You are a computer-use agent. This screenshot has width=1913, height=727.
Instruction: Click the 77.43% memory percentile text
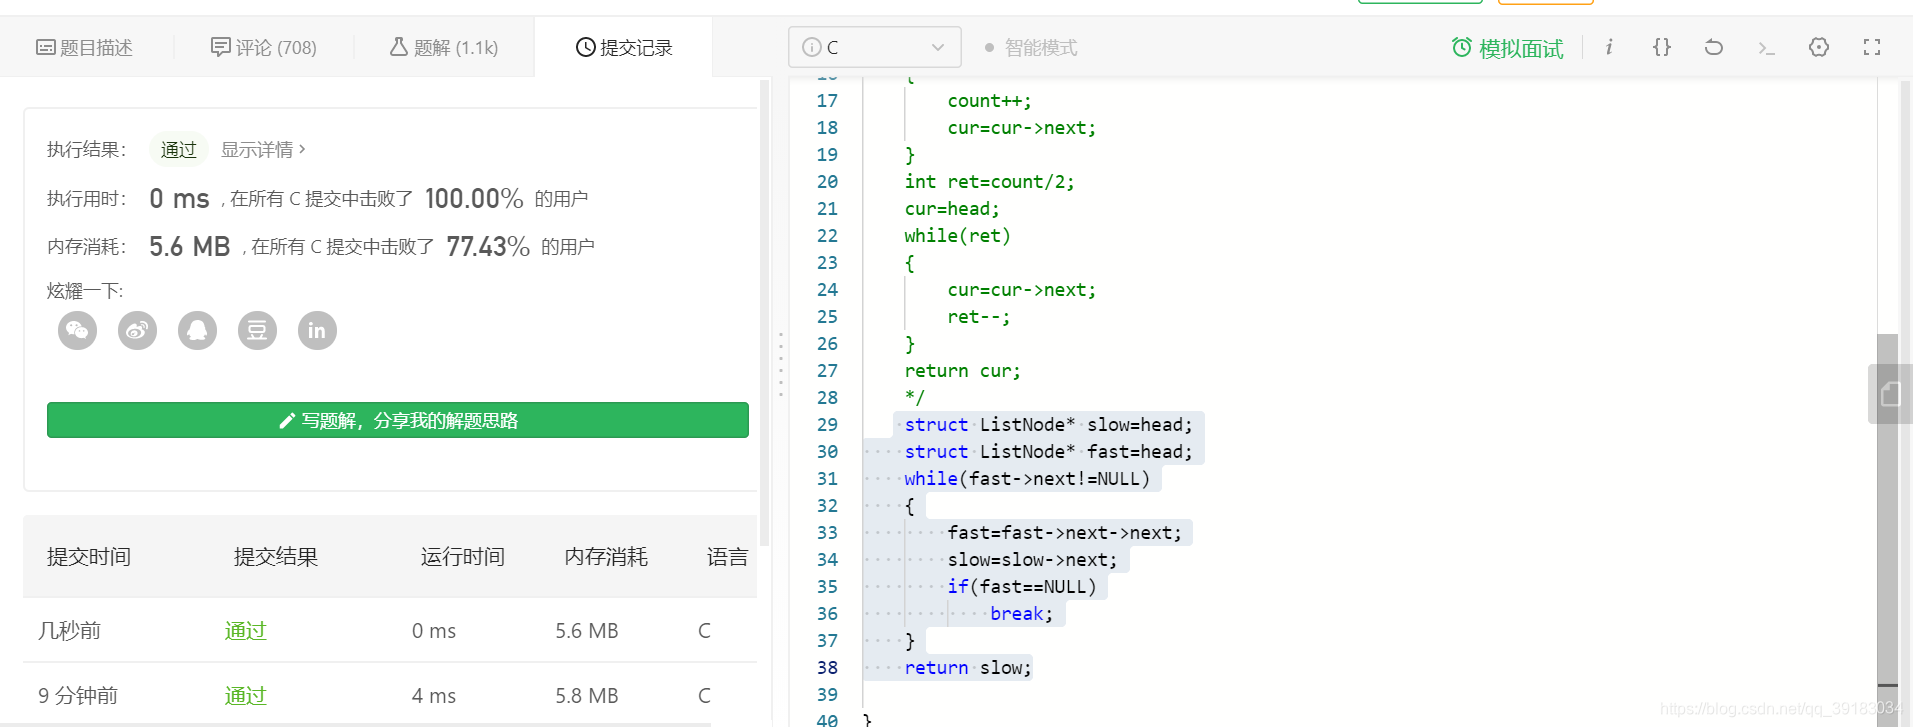488,246
